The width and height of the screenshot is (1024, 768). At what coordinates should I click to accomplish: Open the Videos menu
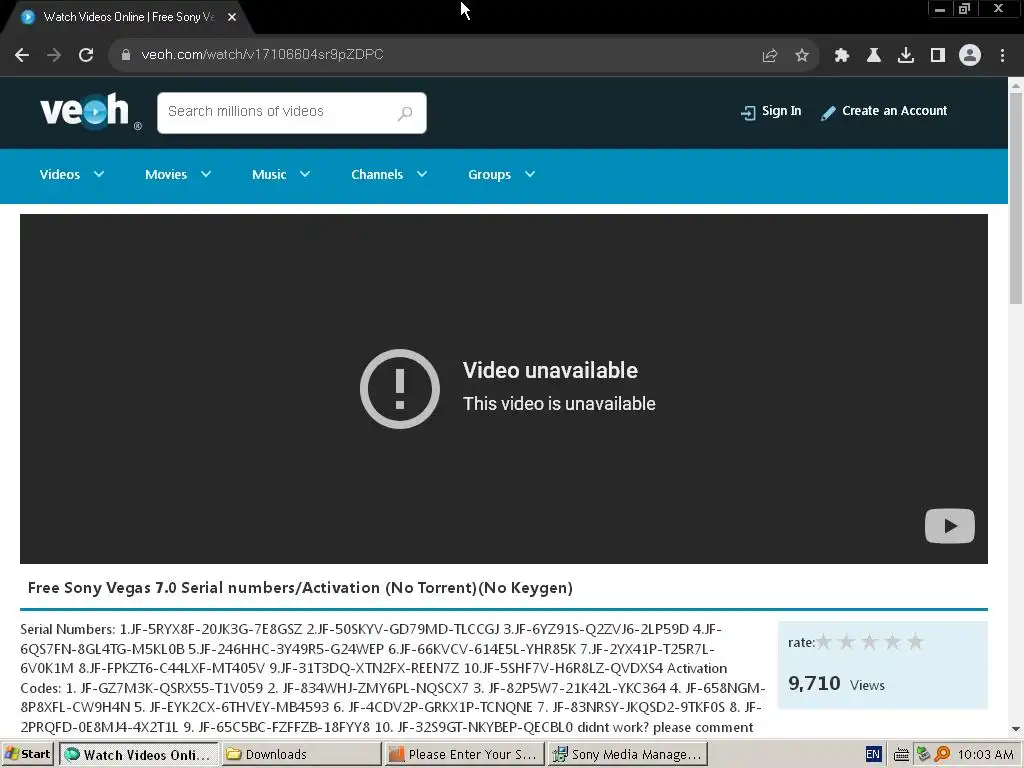pyautogui.click(x=59, y=174)
